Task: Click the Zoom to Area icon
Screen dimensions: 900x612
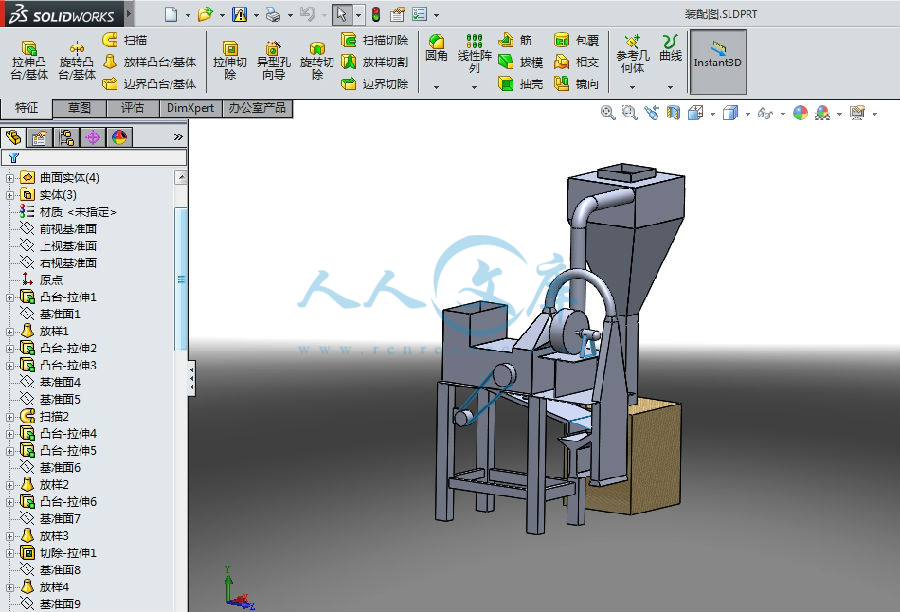Action: [630, 113]
